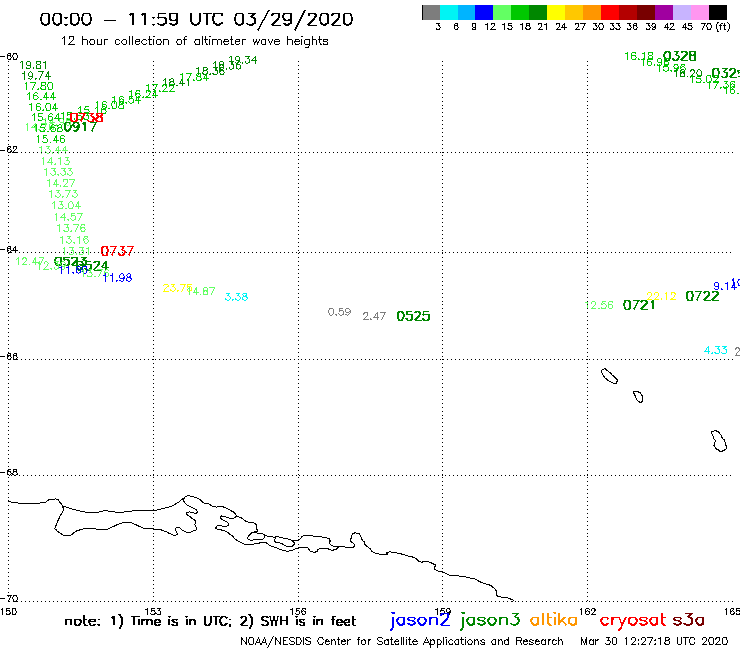Click the wave height value 14.57
The image size is (740, 650).
68,217
